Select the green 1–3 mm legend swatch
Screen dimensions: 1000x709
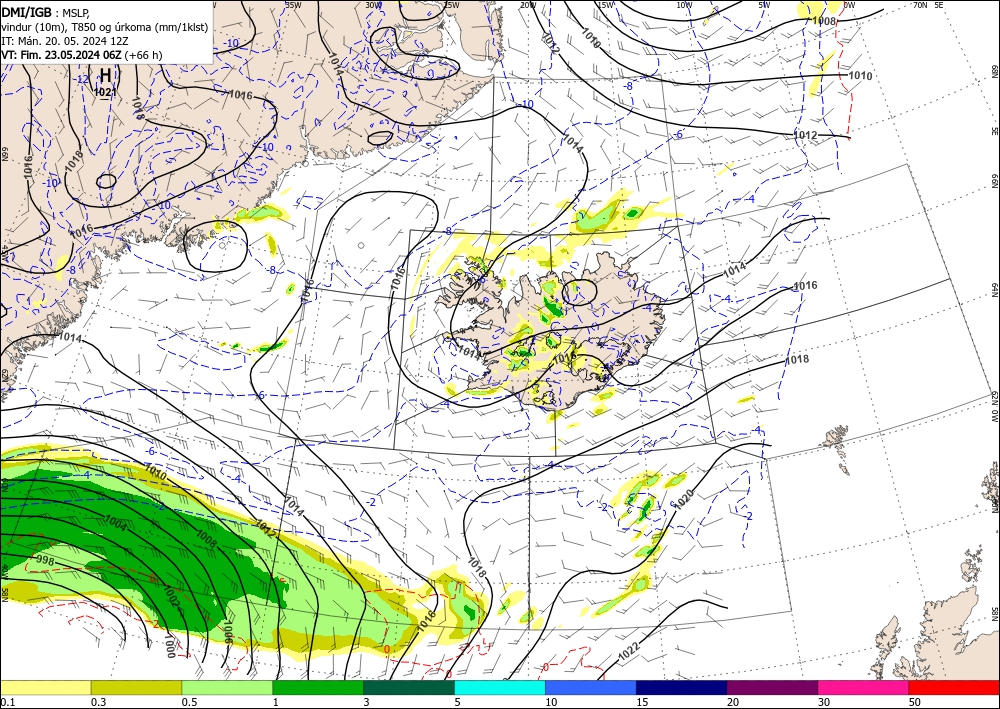(318, 687)
